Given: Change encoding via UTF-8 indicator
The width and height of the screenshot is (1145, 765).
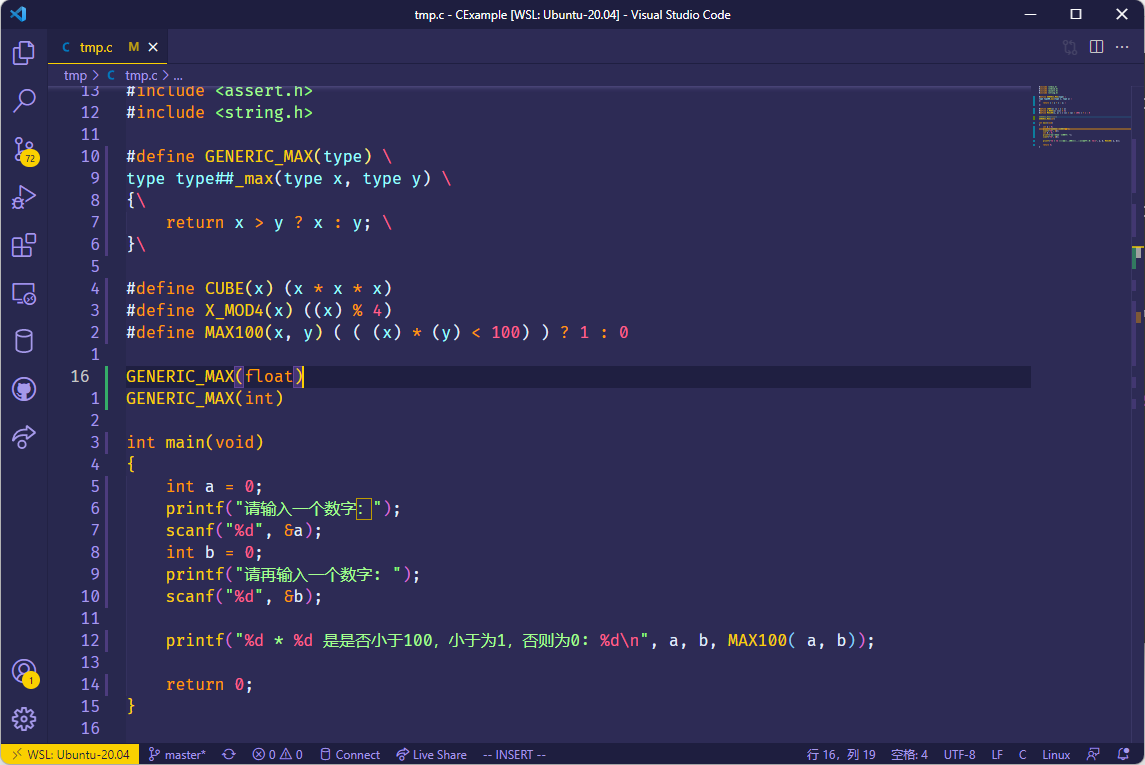Looking at the screenshot, I should pyautogui.click(x=959, y=754).
